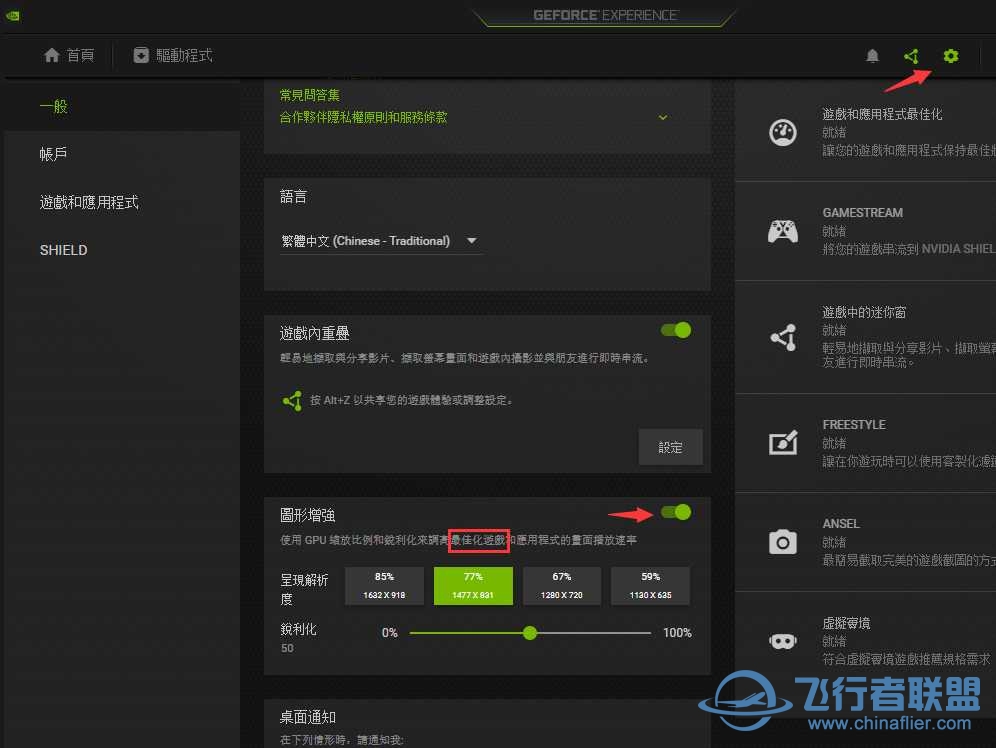Click the 100% label of sharpening slider
Screen dimensions: 996x748
click(x=677, y=632)
